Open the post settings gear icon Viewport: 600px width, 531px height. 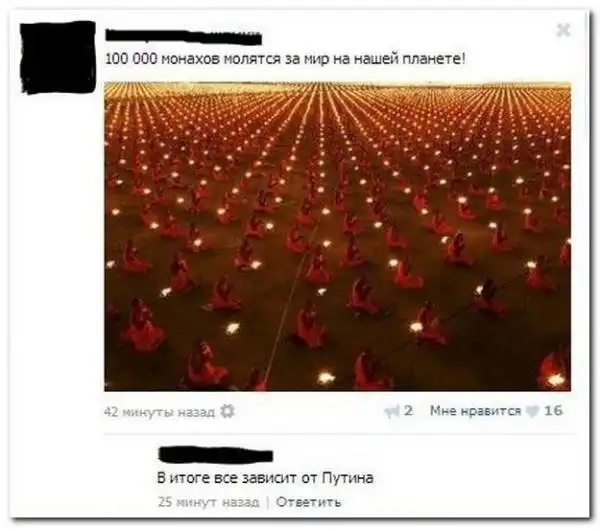[x=227, y=411]
